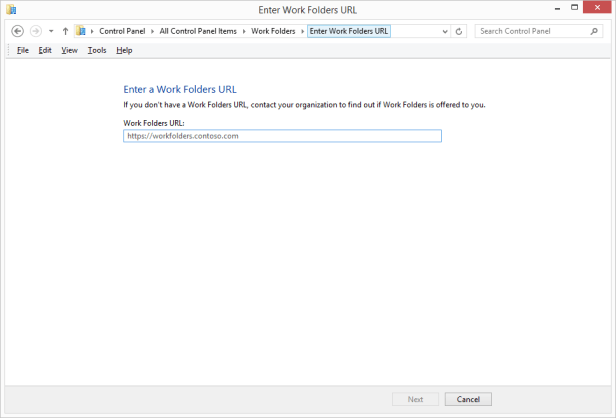Image resolution: width=616 pixels, height=418 pixels.
Task: Click the Back navigation arrow
Action: 17,31
